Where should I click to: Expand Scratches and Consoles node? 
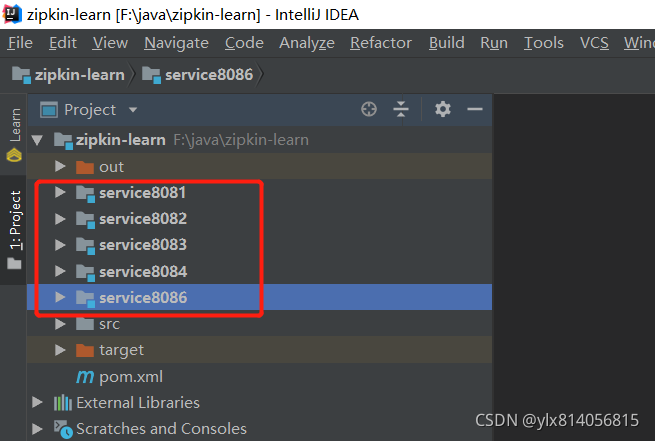pos(38,429)
